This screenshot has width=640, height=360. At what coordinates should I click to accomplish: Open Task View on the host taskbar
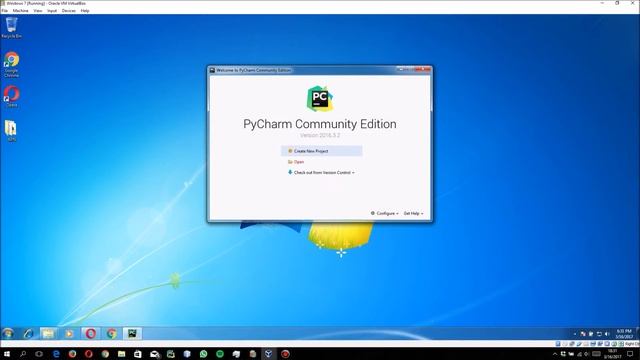coord(39,354)
